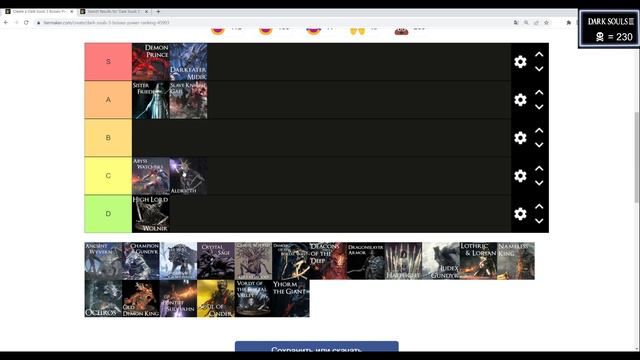Screen dimensions: 640x360
Task: Move D tier row up with chevron
Action: pyautogui.click(x=539, y=206)
